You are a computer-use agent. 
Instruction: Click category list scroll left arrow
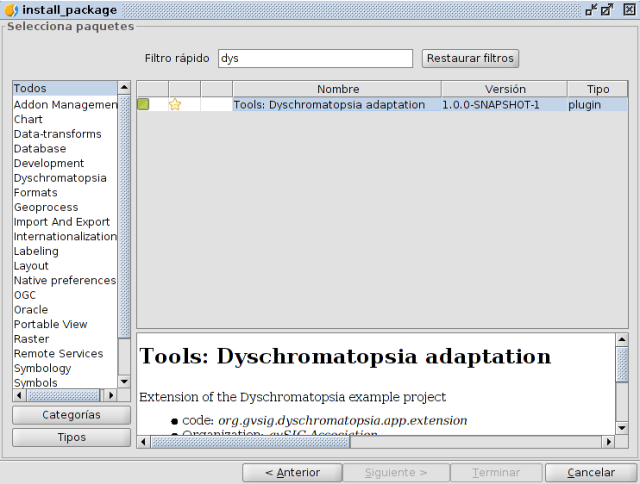click(19, 395)
